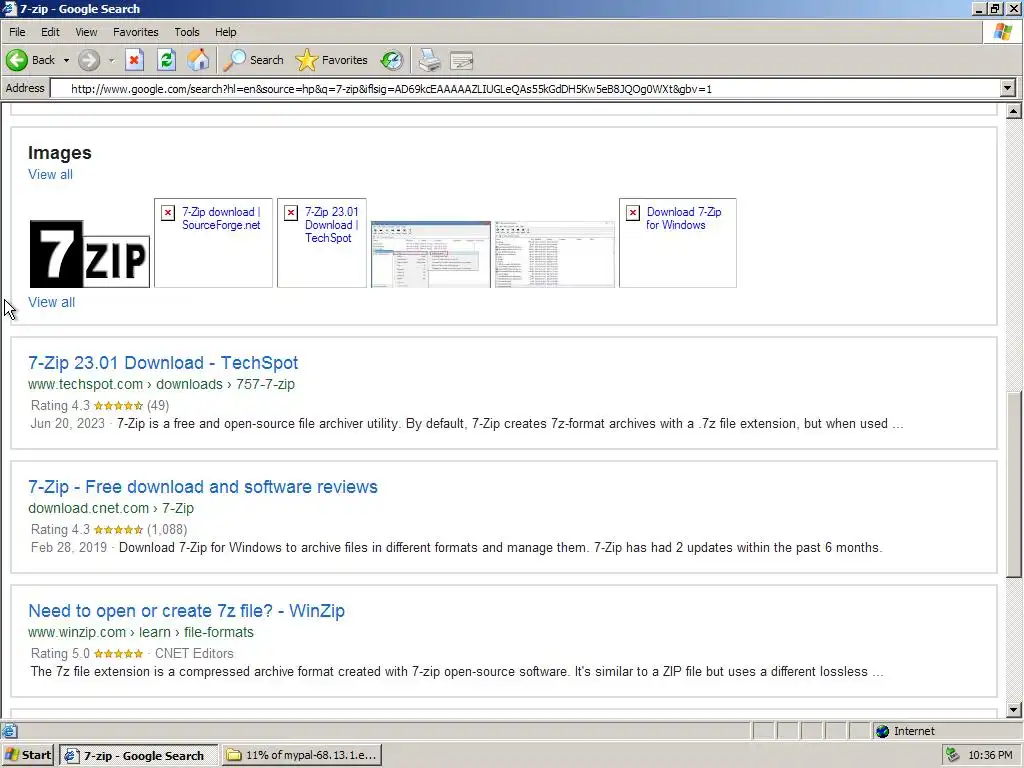Open the Search pane magnifier icon
Image resolution: width=1024 pixels, height=768 pixels.
pos(253,60)
